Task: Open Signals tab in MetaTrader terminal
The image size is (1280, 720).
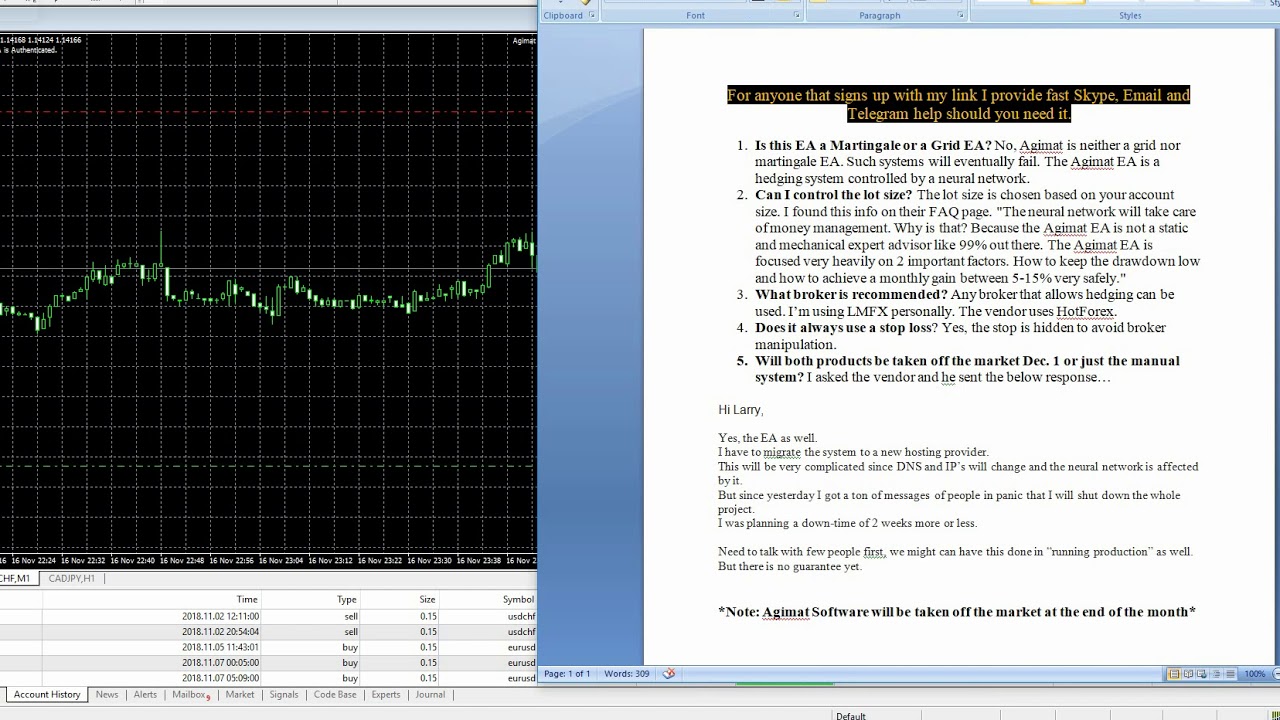Action: coord(284,695)
